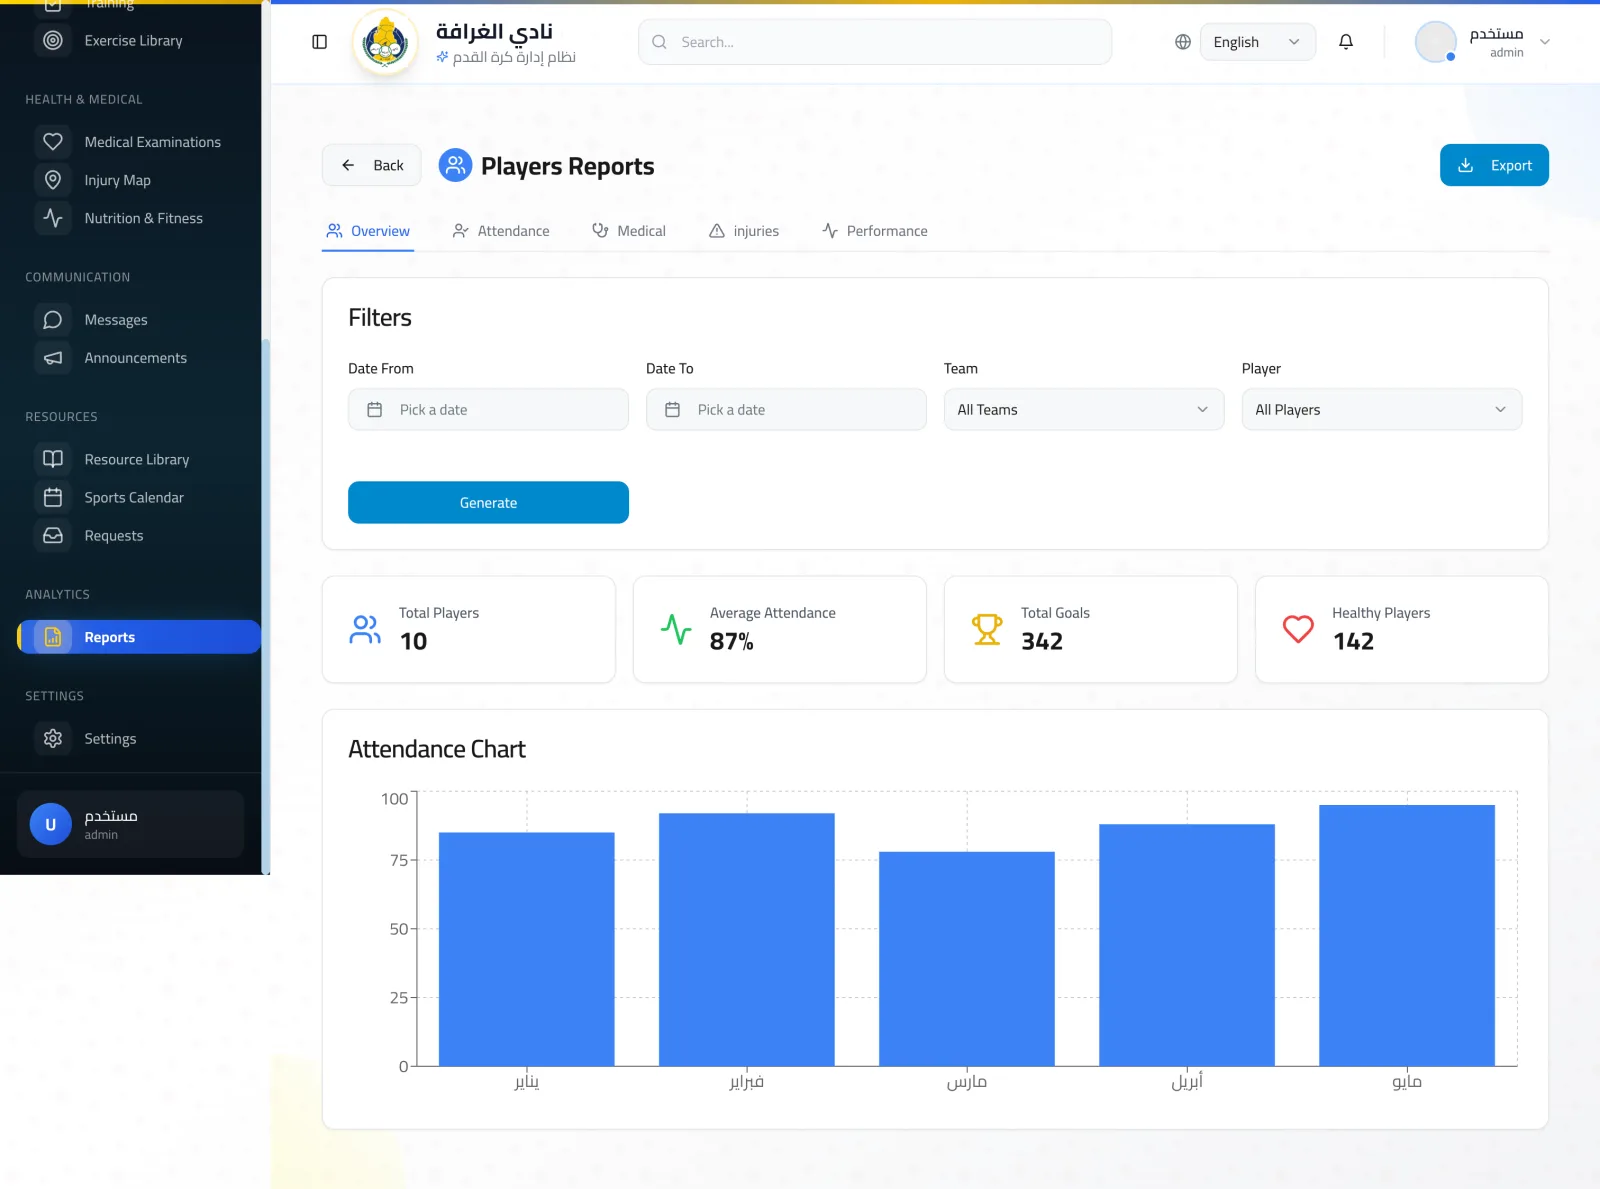Click the club logo emblem
This screenshot has height=1189, width=1600.
tap(386, 43)
